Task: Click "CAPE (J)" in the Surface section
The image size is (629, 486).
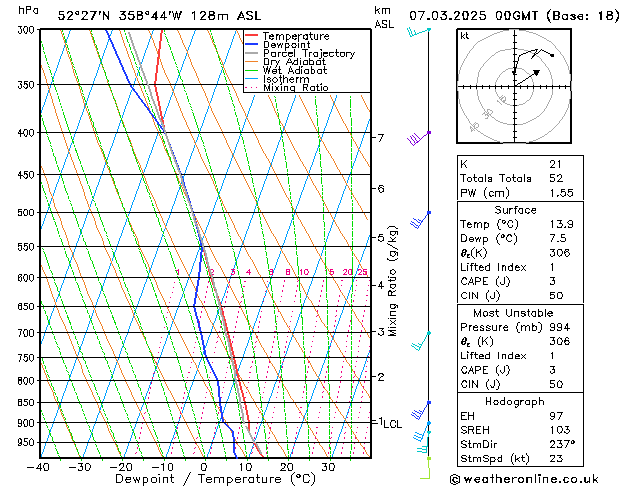Action: (x=485, y=281)
